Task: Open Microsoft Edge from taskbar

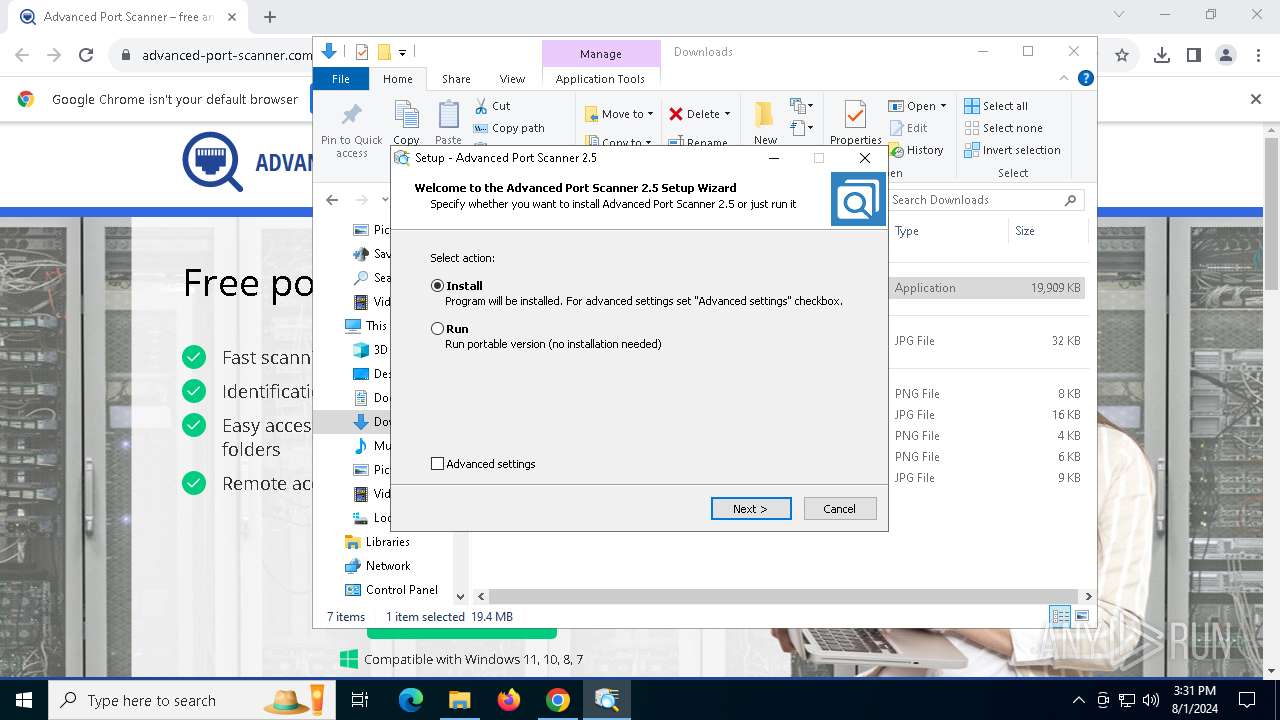Action: coord(411,700)
